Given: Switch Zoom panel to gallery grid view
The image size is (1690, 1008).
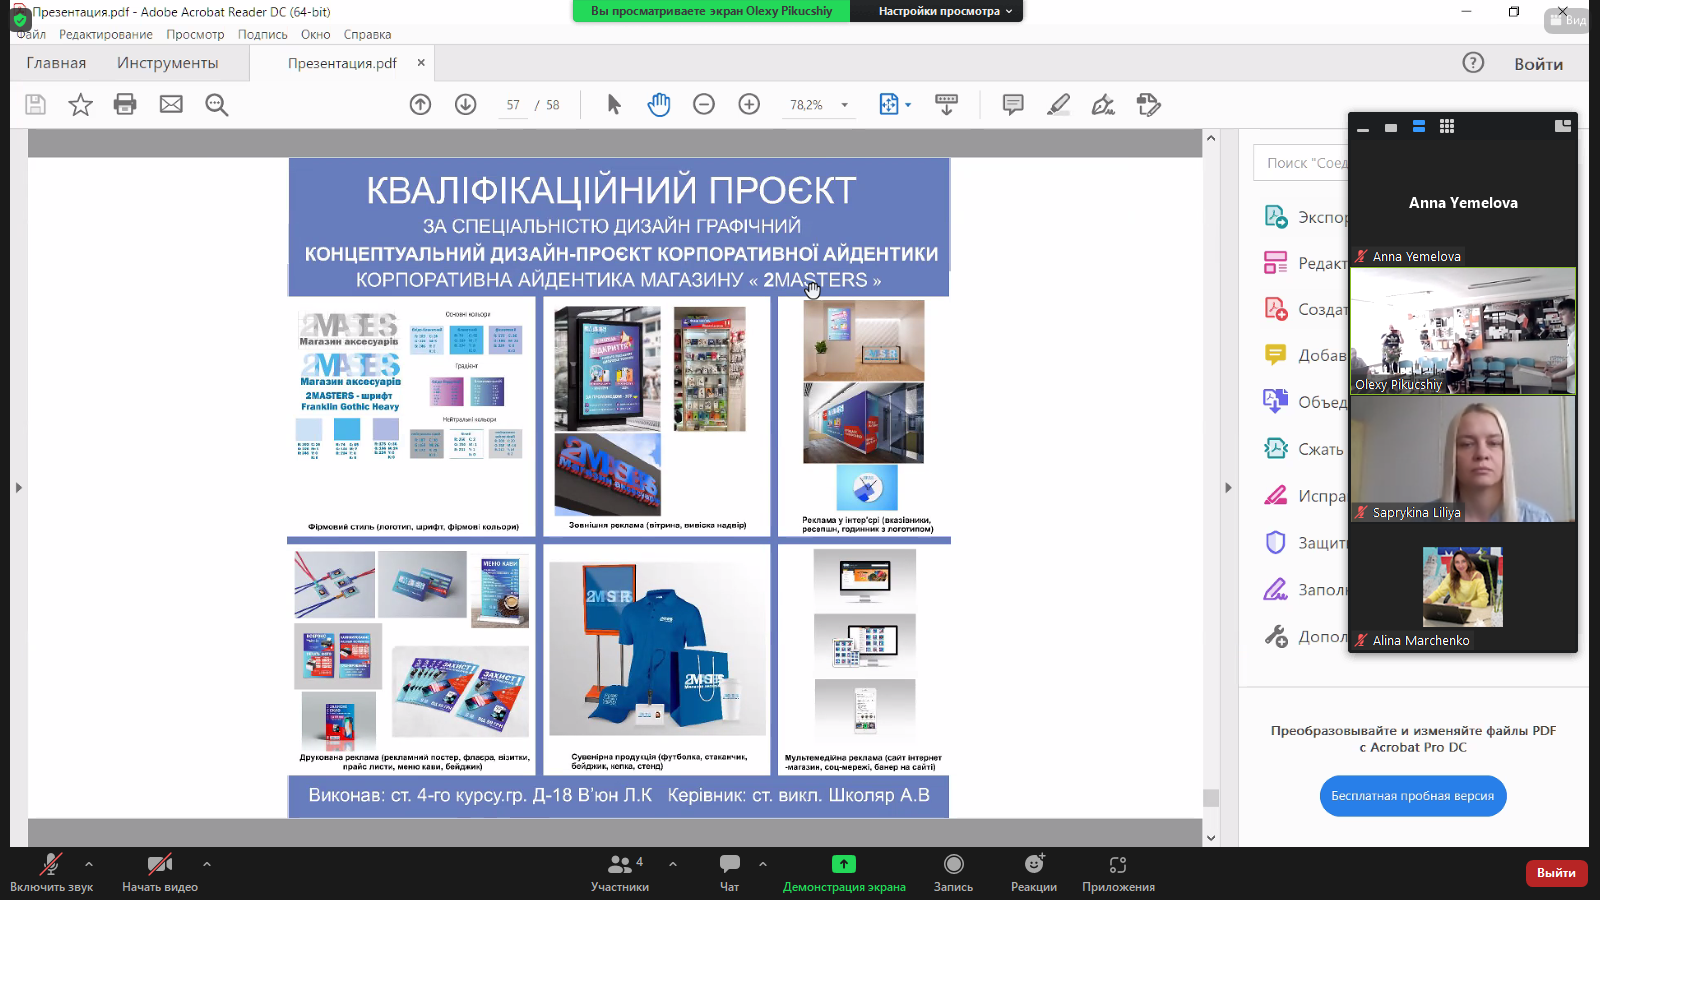Looking at the screenshot, I should coord(1447,126).
